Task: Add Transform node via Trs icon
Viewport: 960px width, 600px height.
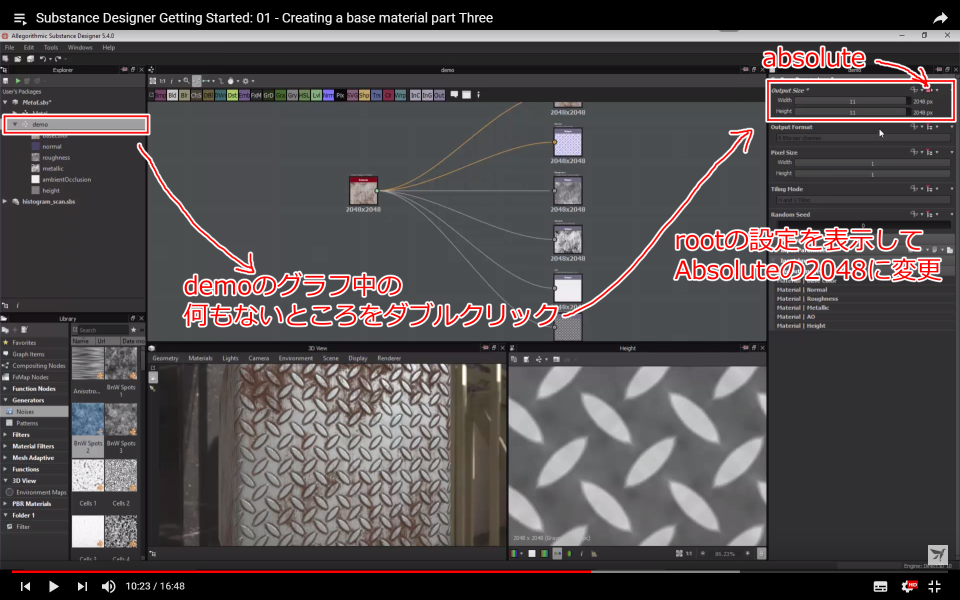Action: click(377, 96)
